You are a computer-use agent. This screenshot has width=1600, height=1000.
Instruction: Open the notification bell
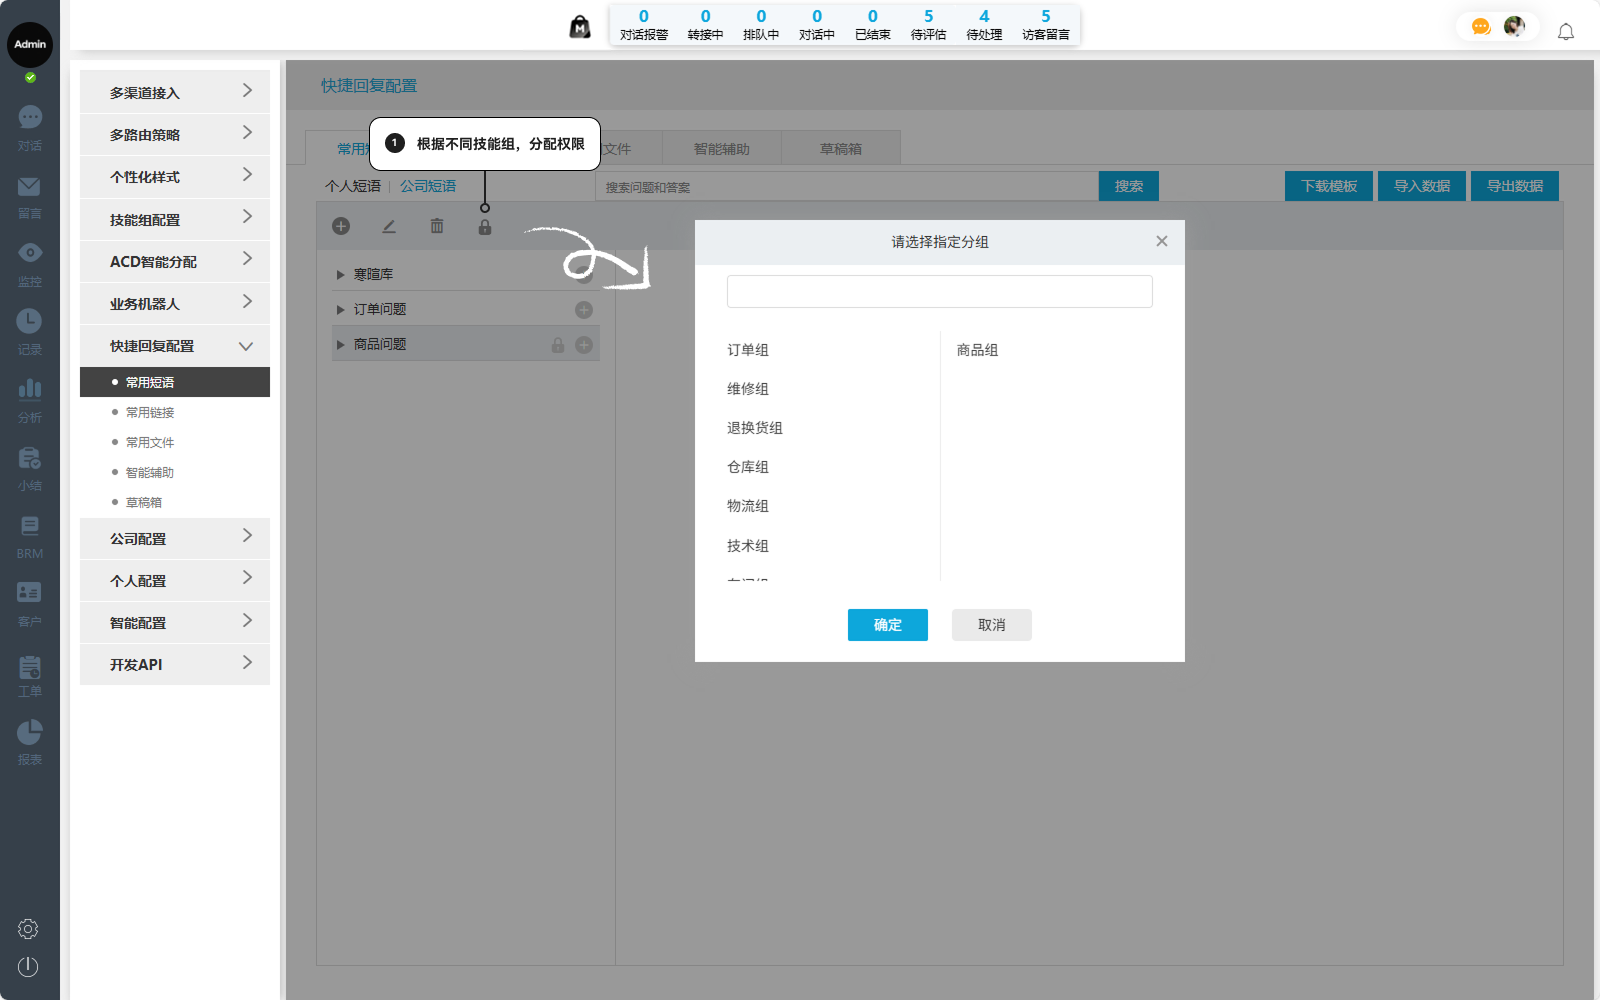pos(1566,32)
